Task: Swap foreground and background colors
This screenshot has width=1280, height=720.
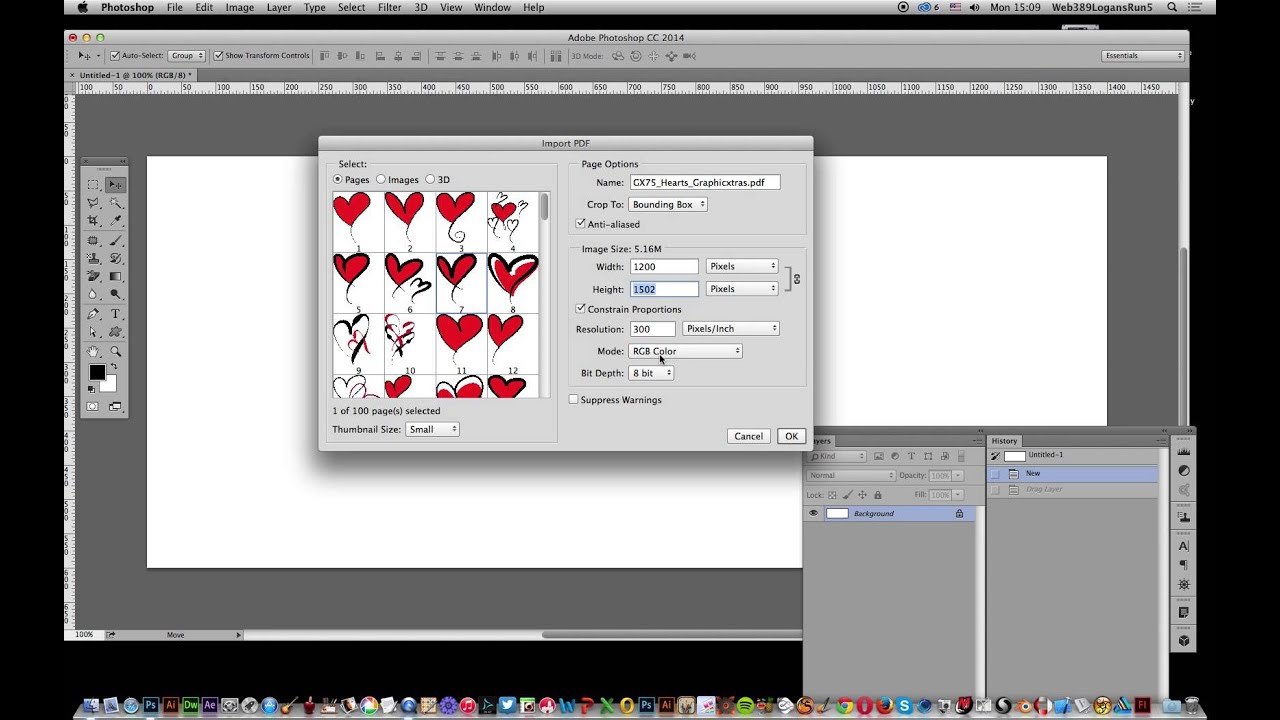Action: (x=114, y=366)
